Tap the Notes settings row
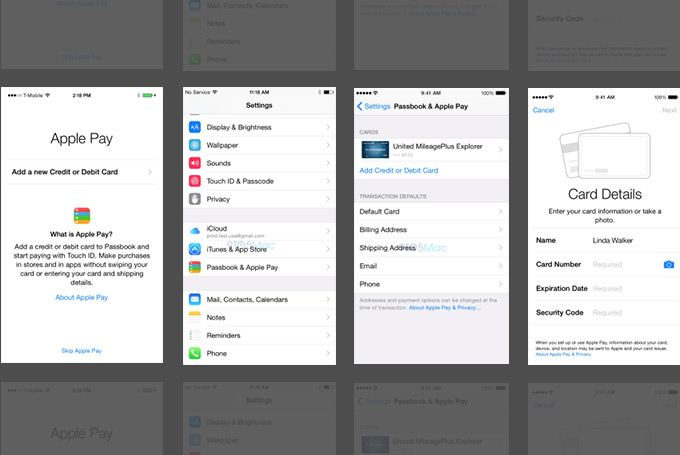 (259, 318)
